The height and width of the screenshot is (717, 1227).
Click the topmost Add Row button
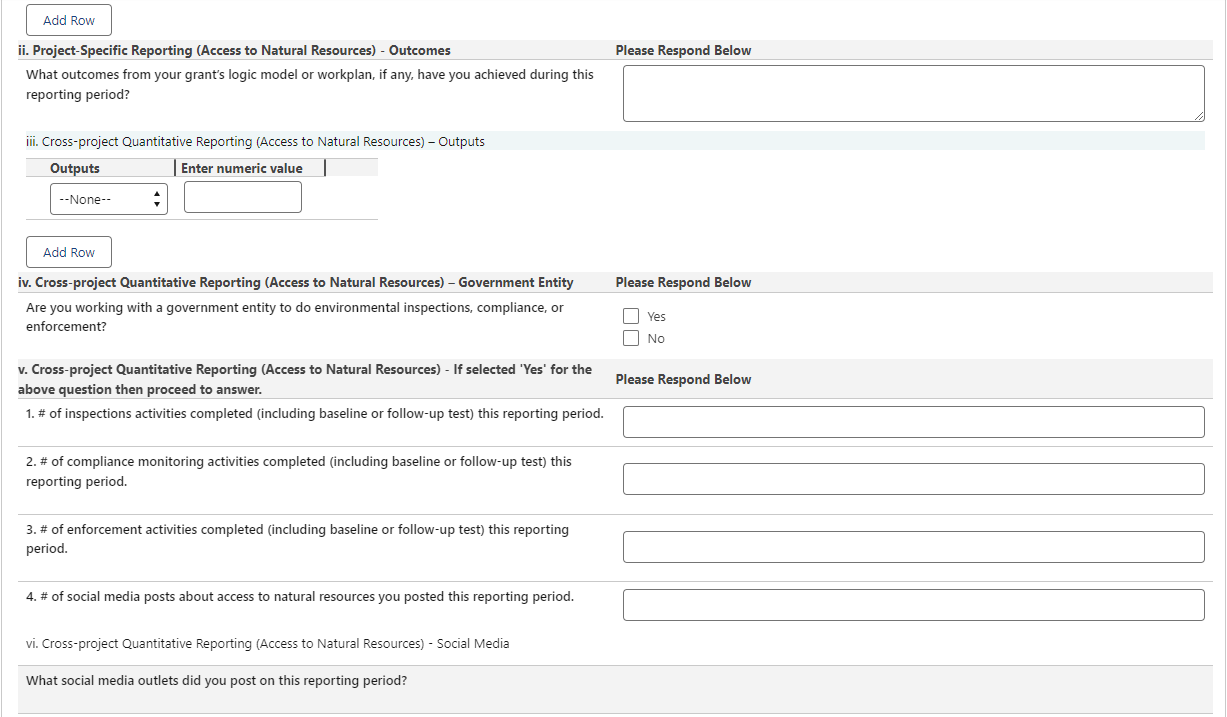point(69,20)
